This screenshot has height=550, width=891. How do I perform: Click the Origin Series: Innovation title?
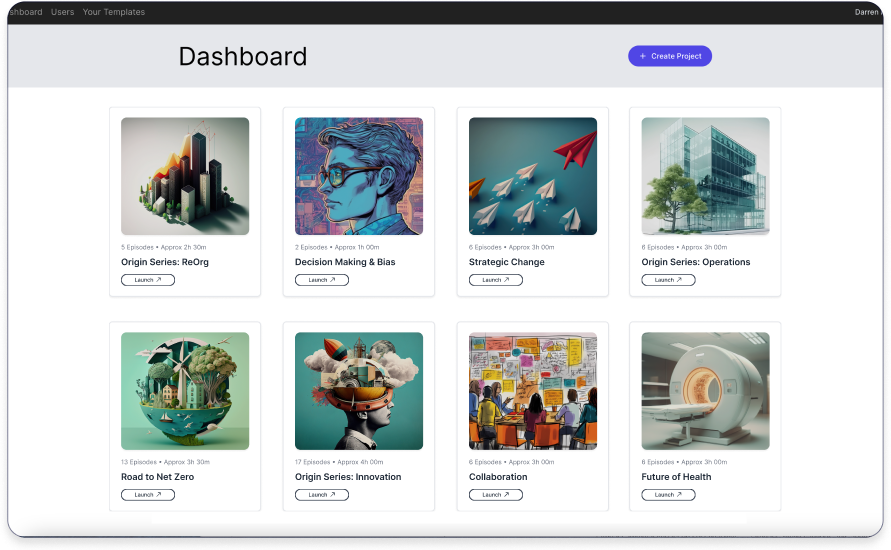pyautogui.click(x=348, y=477)
